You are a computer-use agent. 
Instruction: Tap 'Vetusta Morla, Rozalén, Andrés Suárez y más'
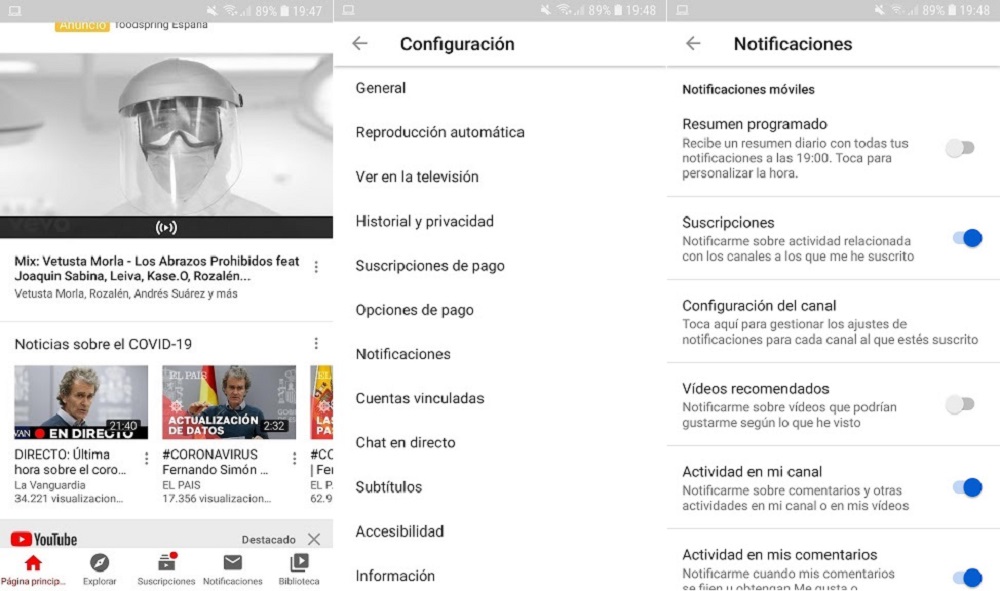point(126,294)
